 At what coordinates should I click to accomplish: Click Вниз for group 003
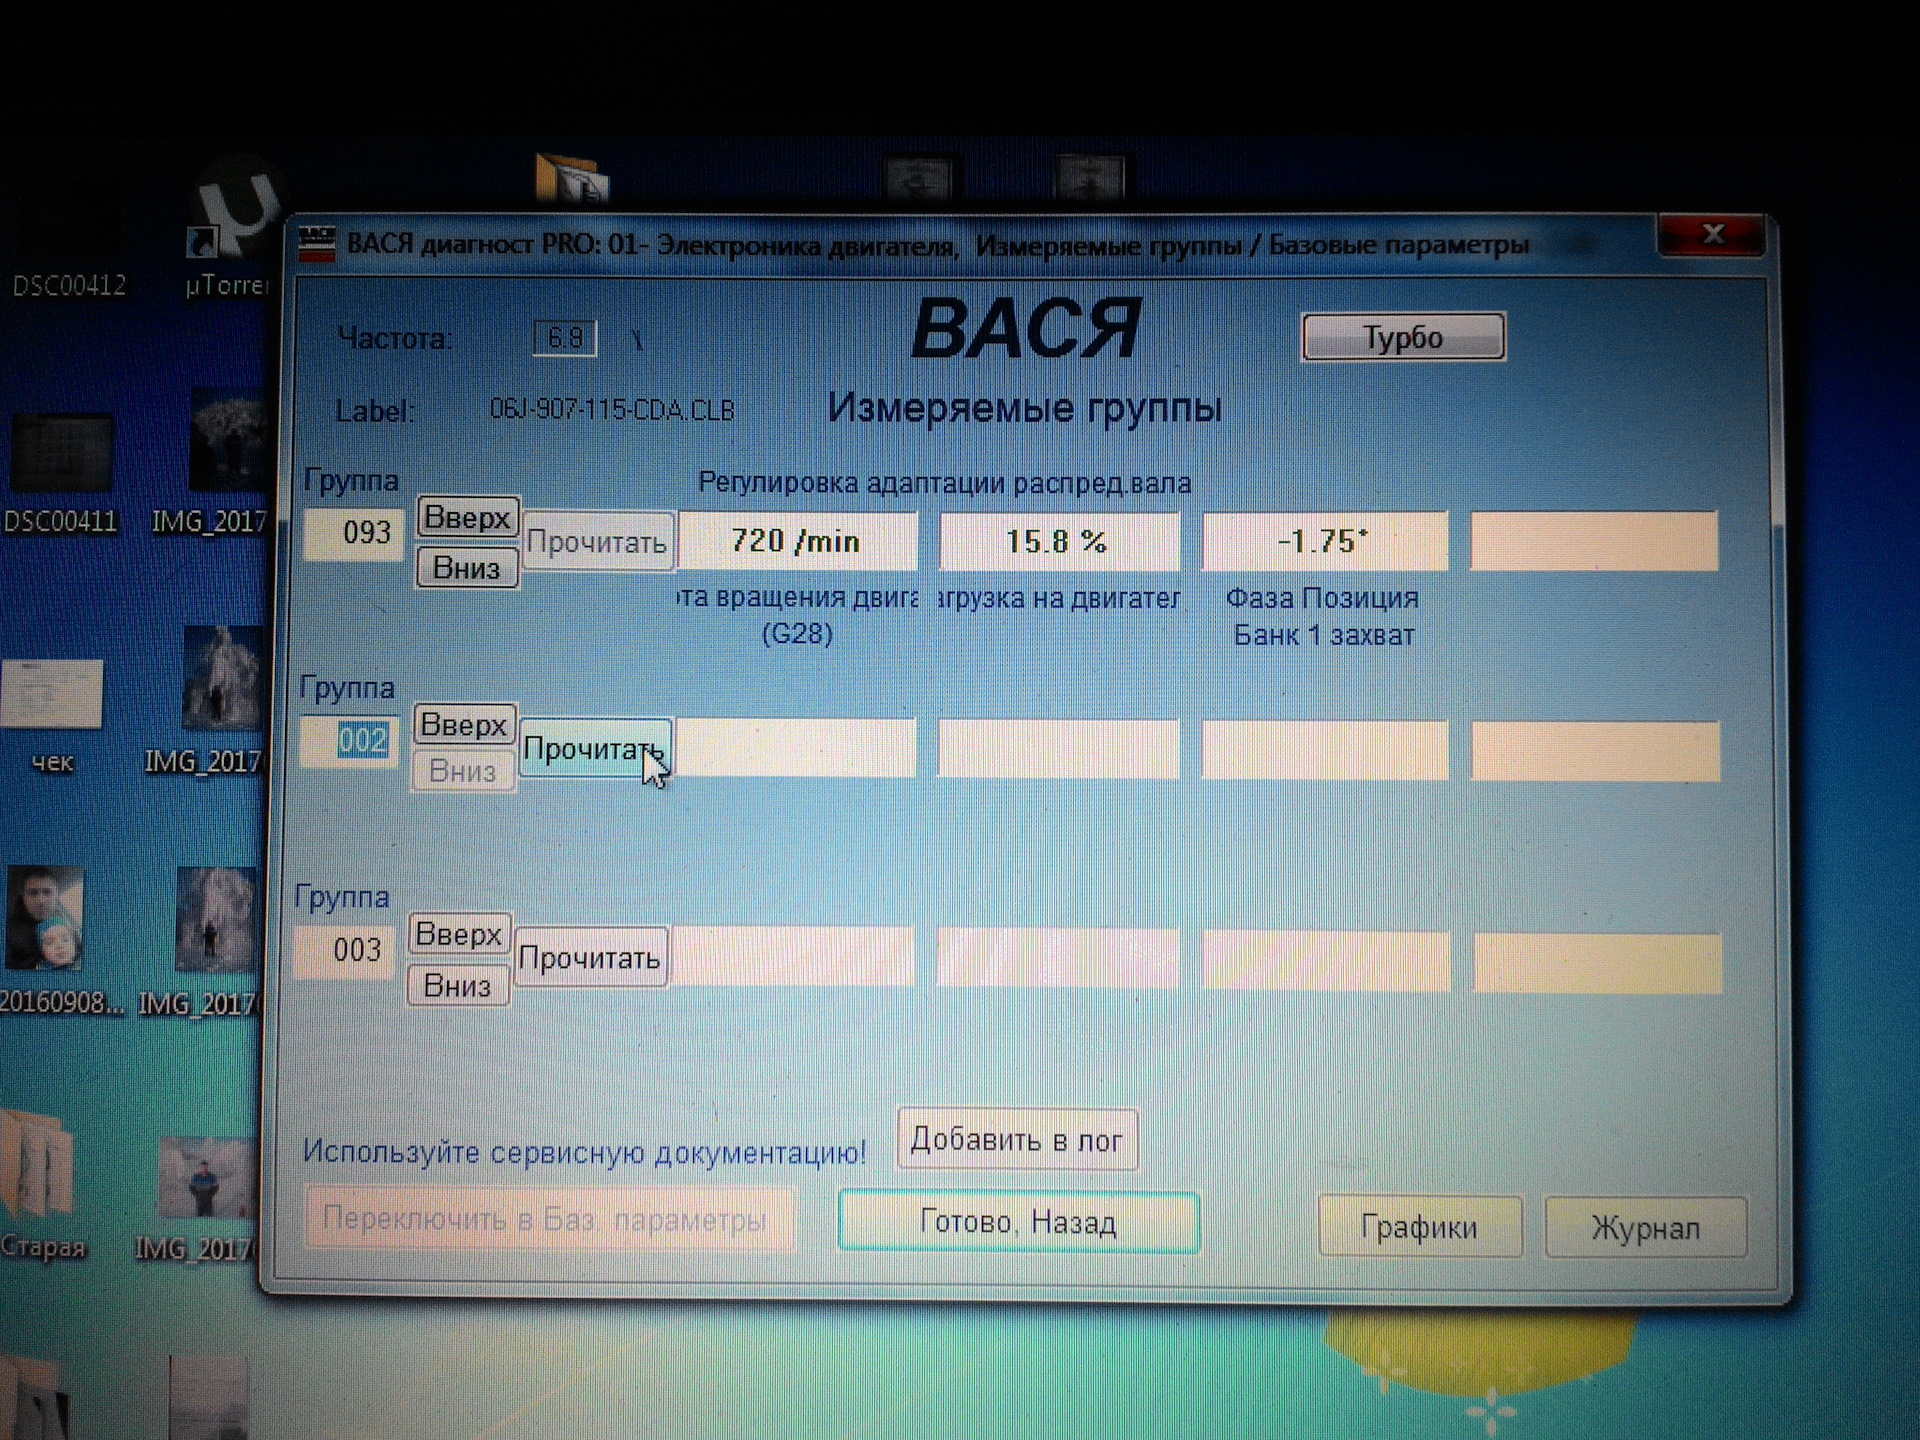458,985
